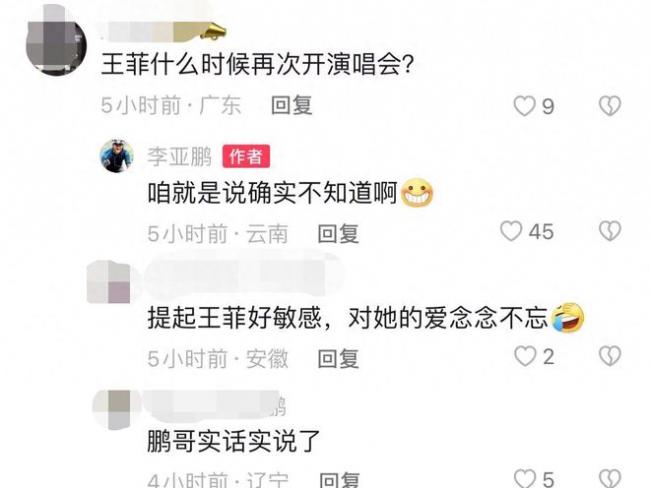The height and width of the screenshot is (488, 650).
Task: Reply to 李亚鹏's 云南 comment
Action: (x=338, y=233)
